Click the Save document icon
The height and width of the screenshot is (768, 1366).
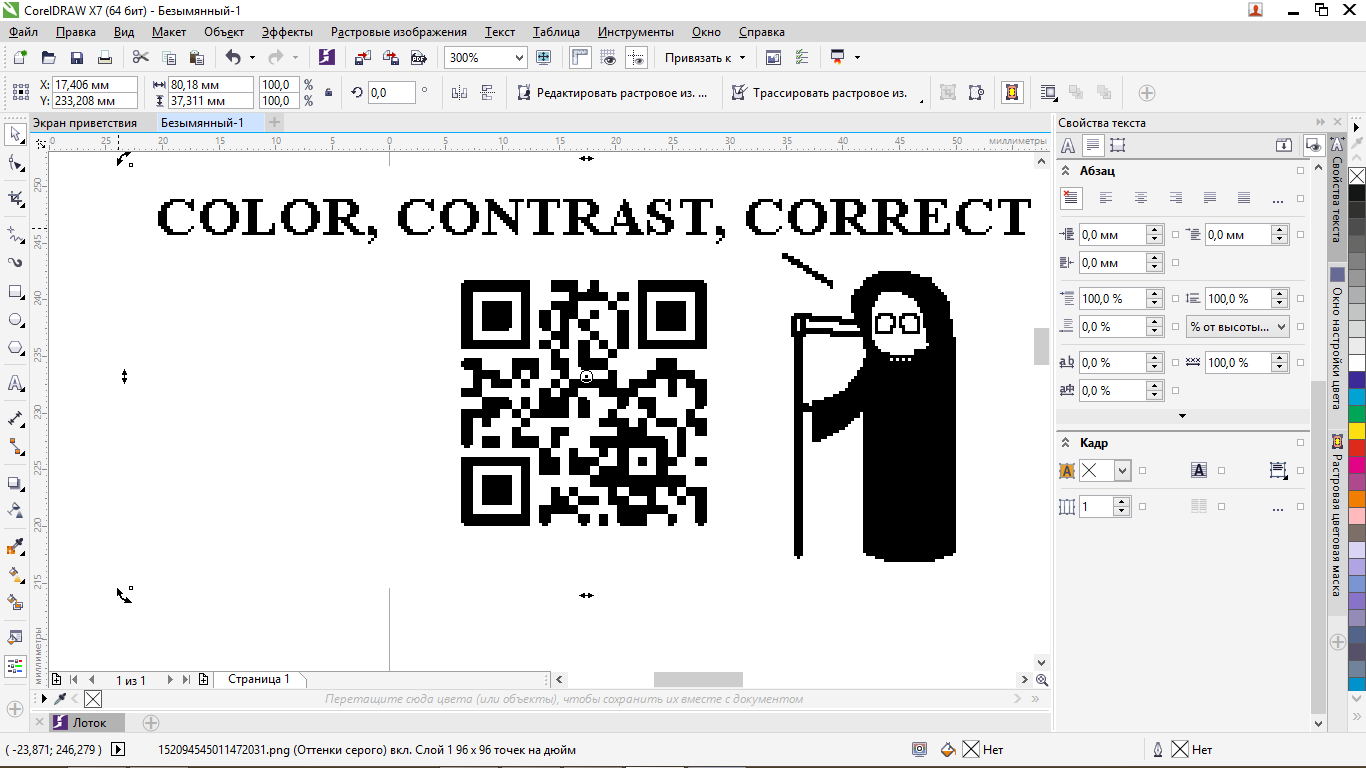tap(76, 58)
